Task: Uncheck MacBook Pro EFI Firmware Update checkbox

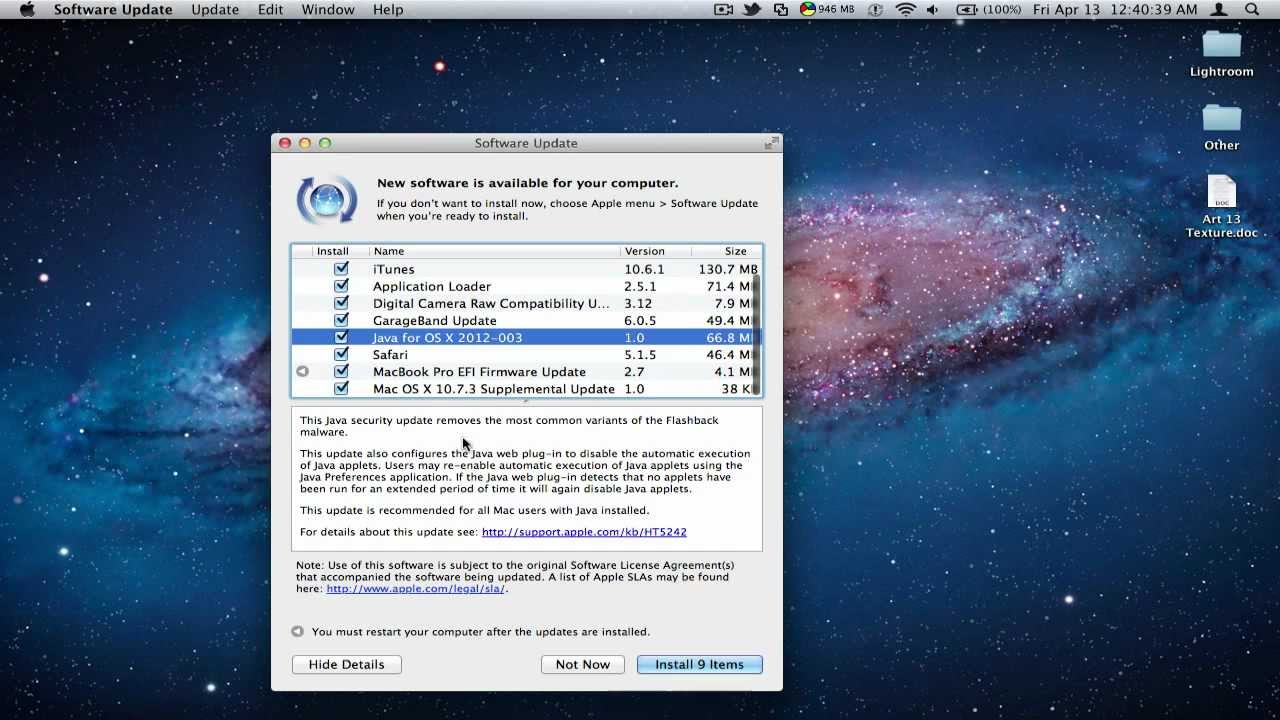Action: pos(341,371)
